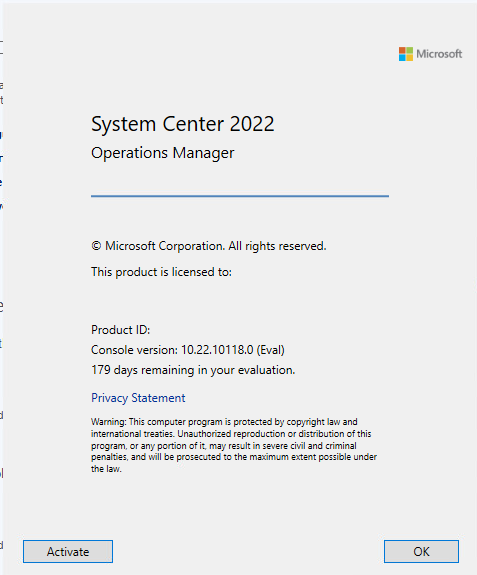Select "Console version: 10.22.10118.0 (Eval)" text
Image resolution: width=477 pixels, height=575 pixels.
click(x=188, y=350)
